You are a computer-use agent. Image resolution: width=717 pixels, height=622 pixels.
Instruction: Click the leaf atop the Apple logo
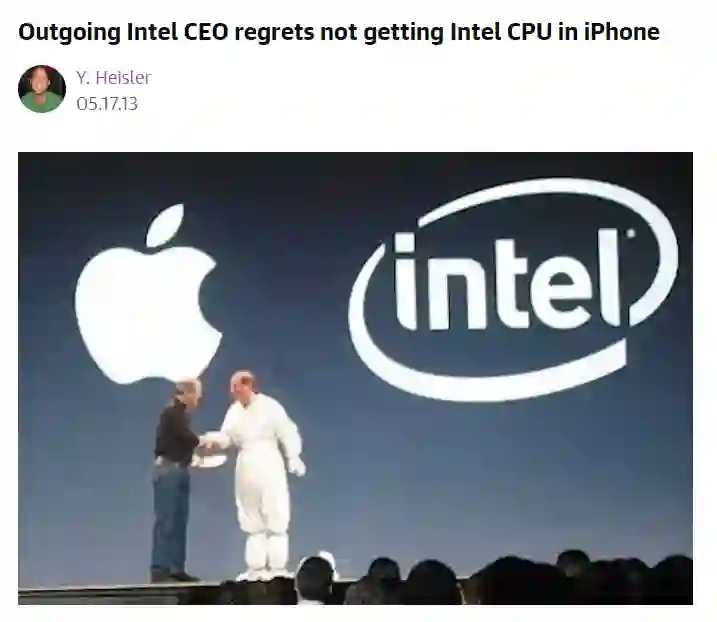point(167,225)
